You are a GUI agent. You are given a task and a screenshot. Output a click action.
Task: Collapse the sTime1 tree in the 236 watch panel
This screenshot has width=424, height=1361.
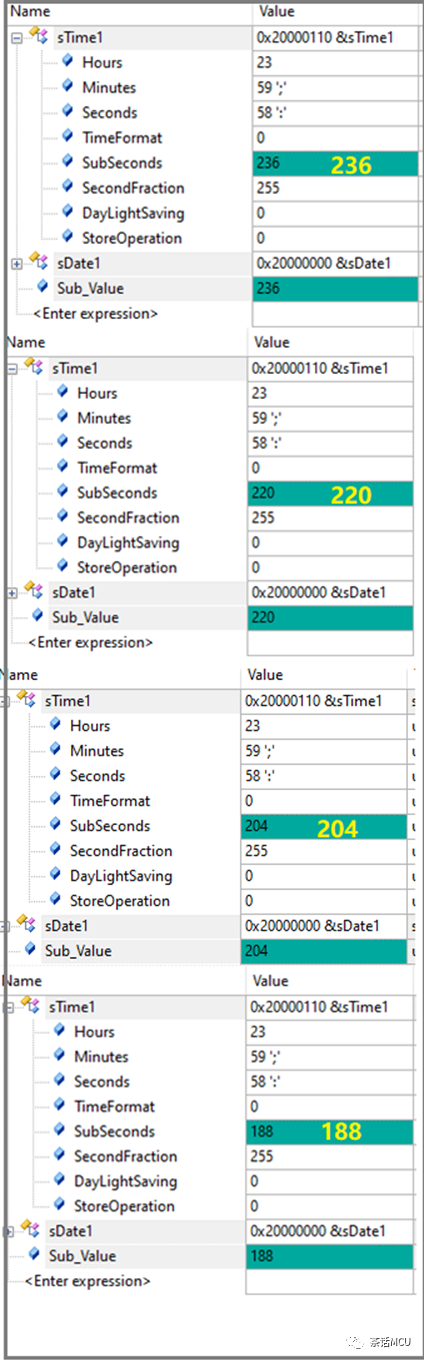coord(16,38)
